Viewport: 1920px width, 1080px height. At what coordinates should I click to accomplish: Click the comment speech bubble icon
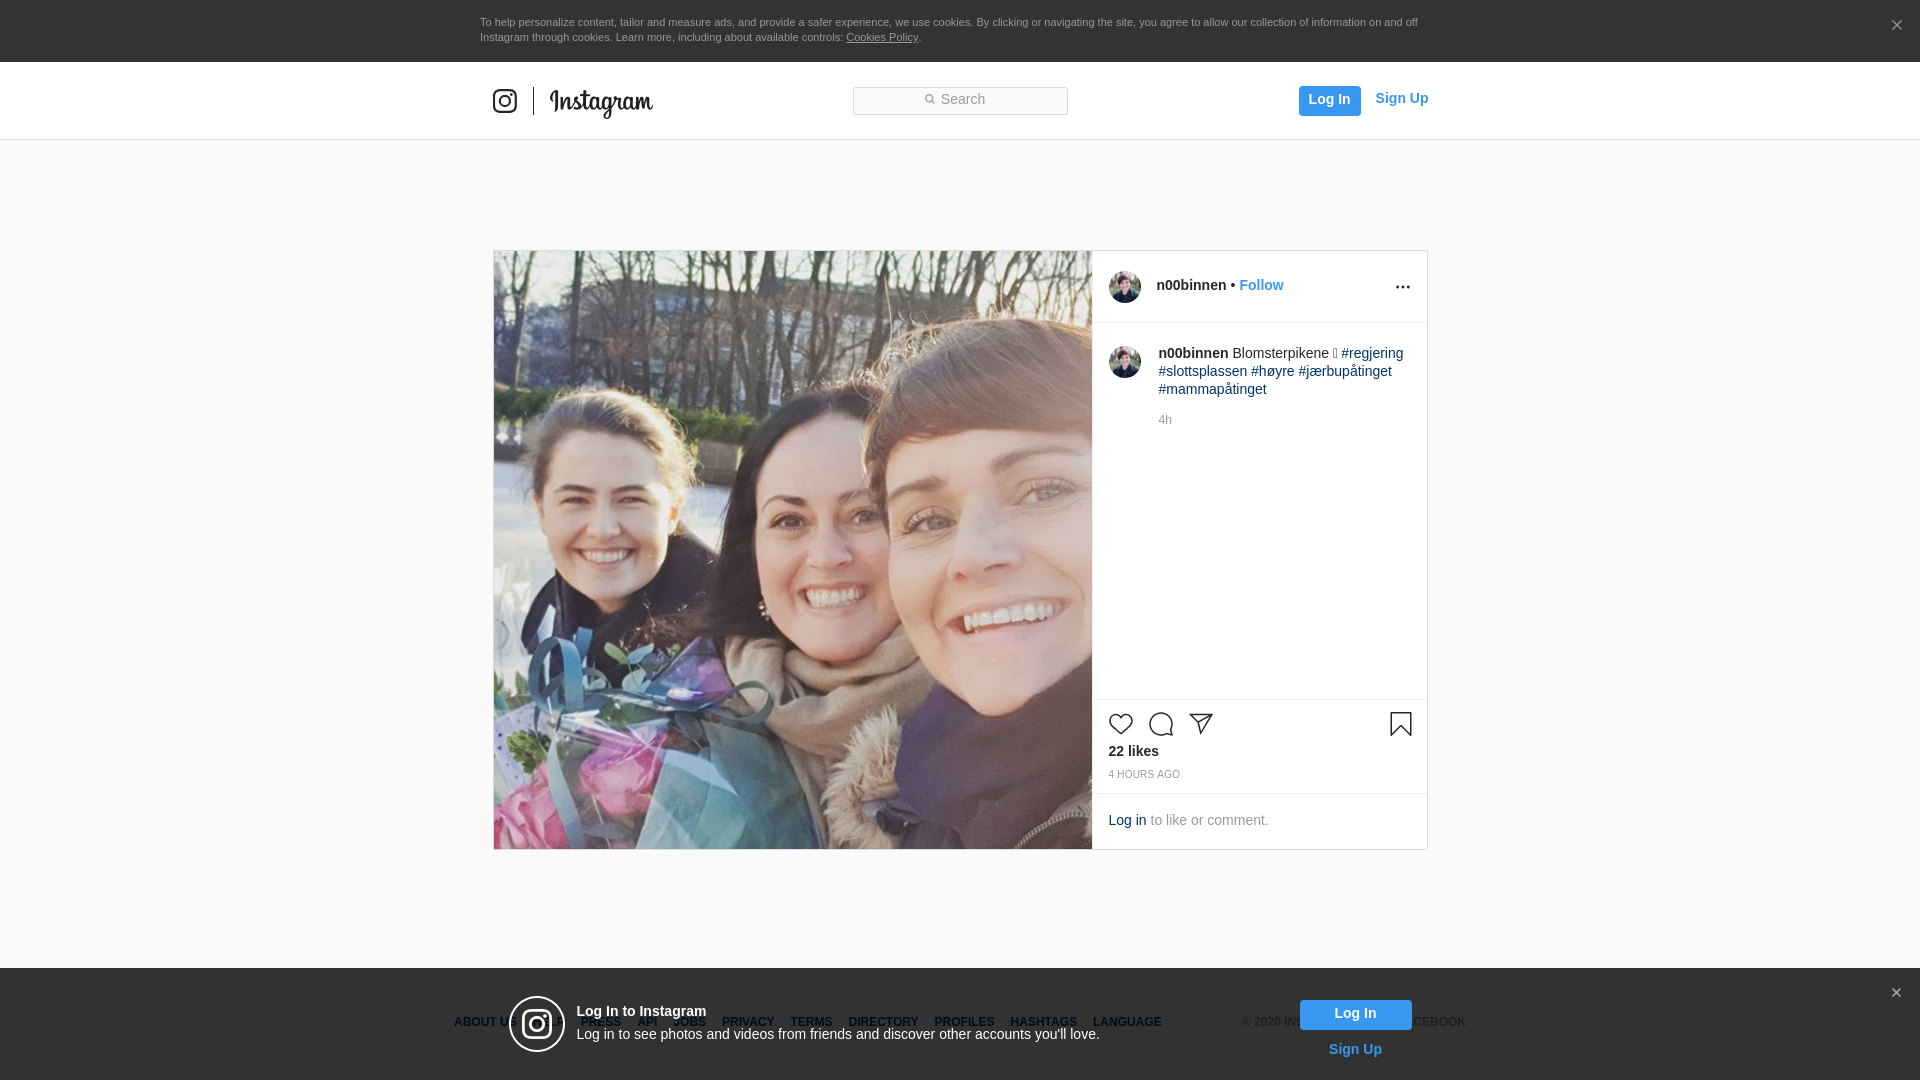pos(1161,724)
